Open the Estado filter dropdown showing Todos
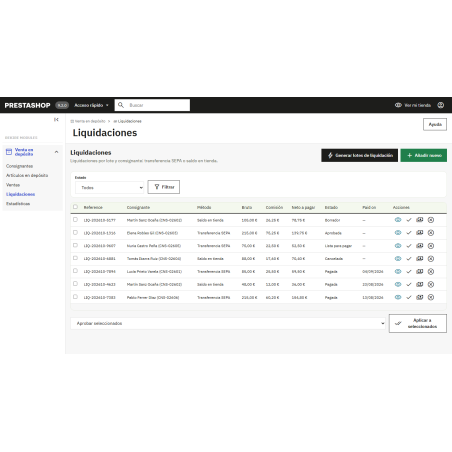This screenshot has width=452, height=452. 110,188
